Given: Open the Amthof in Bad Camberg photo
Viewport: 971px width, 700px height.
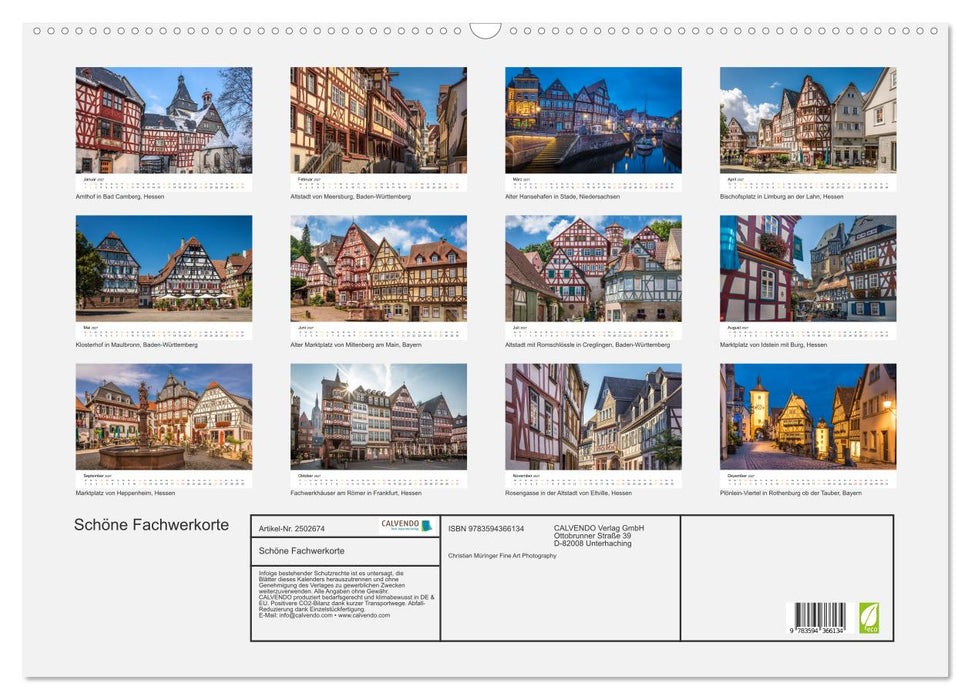Looking at the screenshot, I should [163, 120].
